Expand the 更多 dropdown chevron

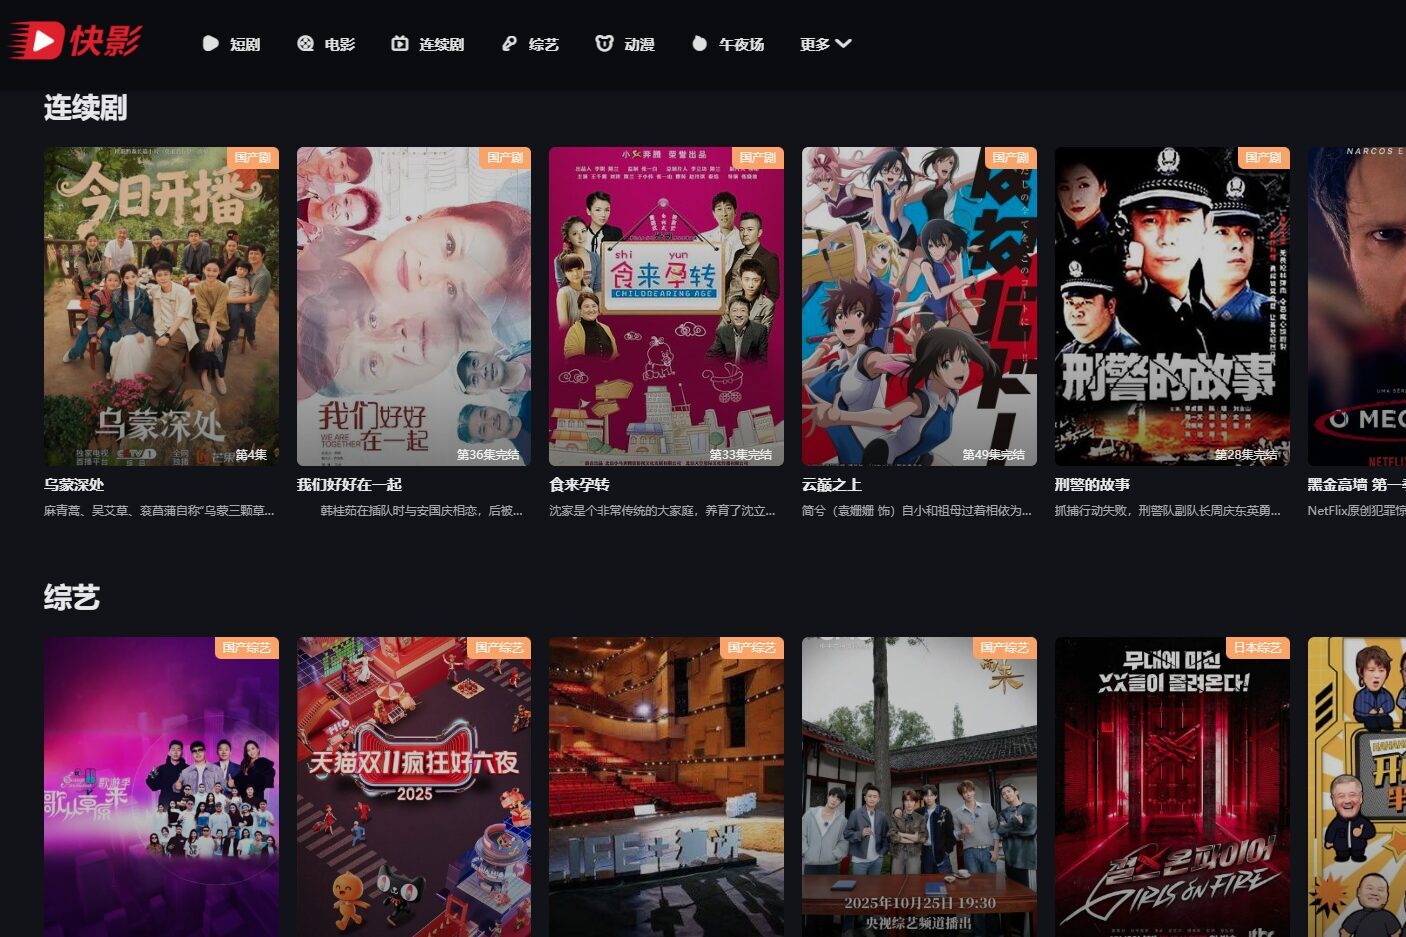843,44
